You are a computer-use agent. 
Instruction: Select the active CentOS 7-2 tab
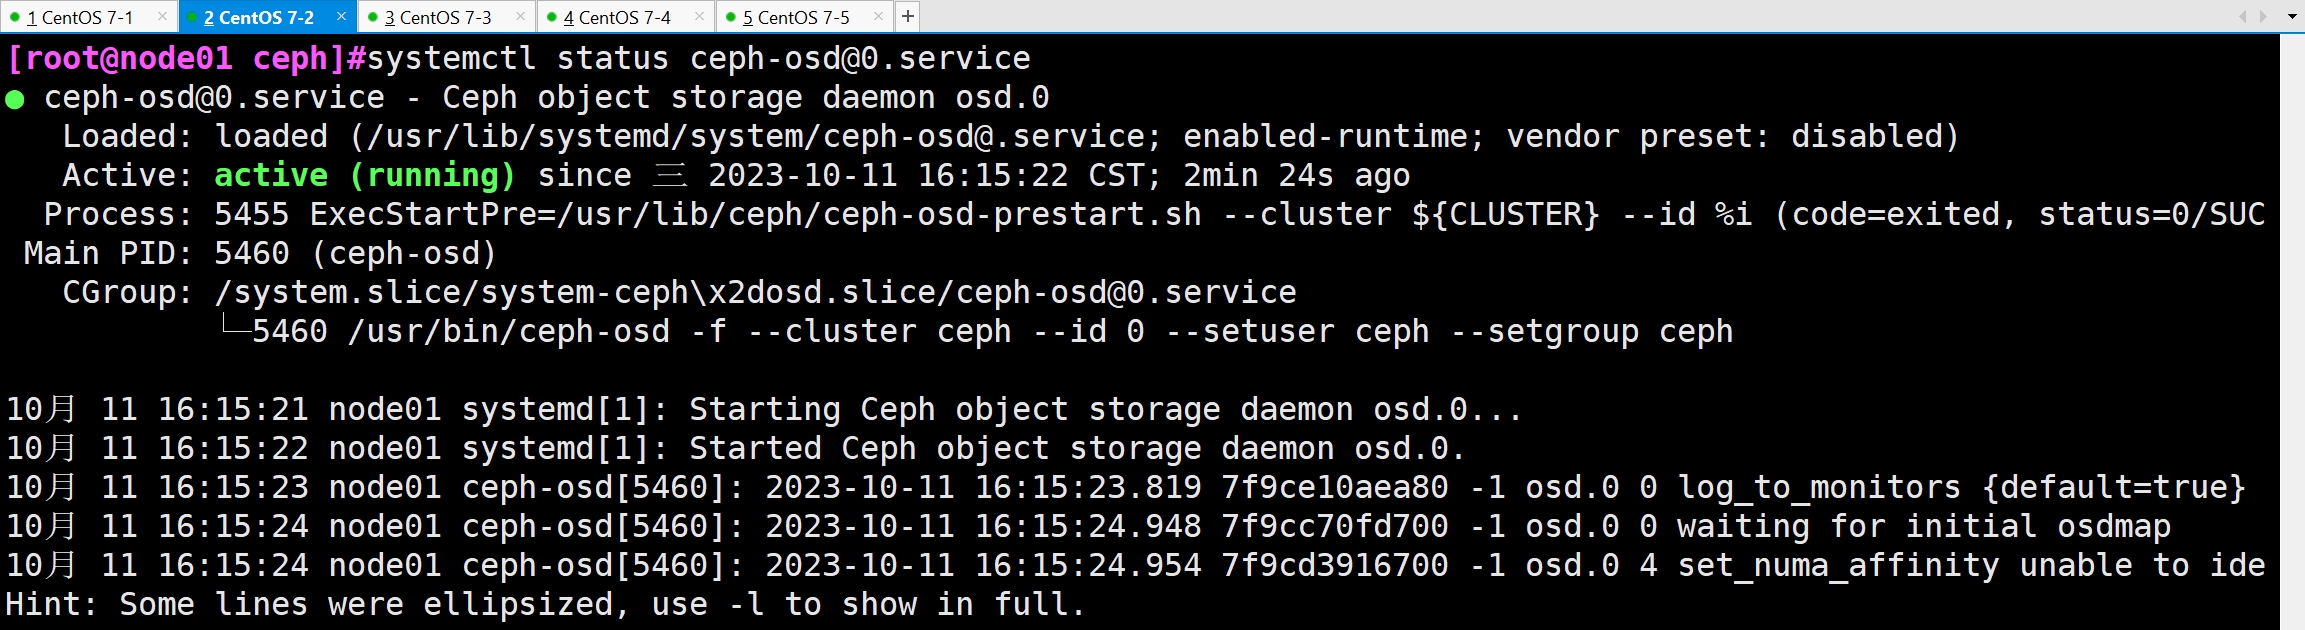pos(258,17)
